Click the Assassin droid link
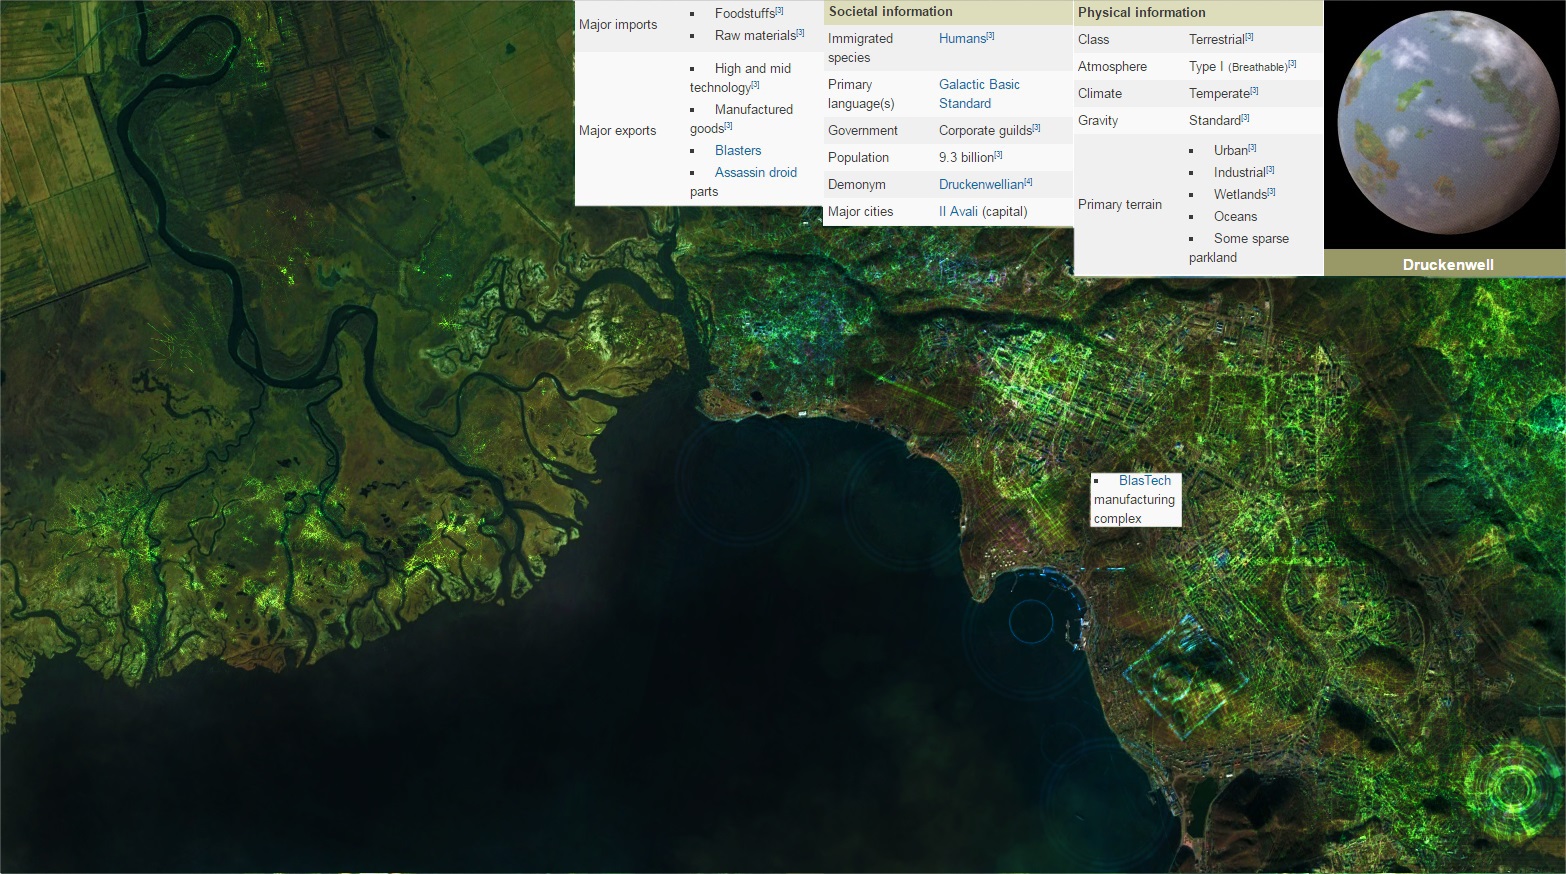Viewport: 1566px width, 874px height. [x=755, y=173]
